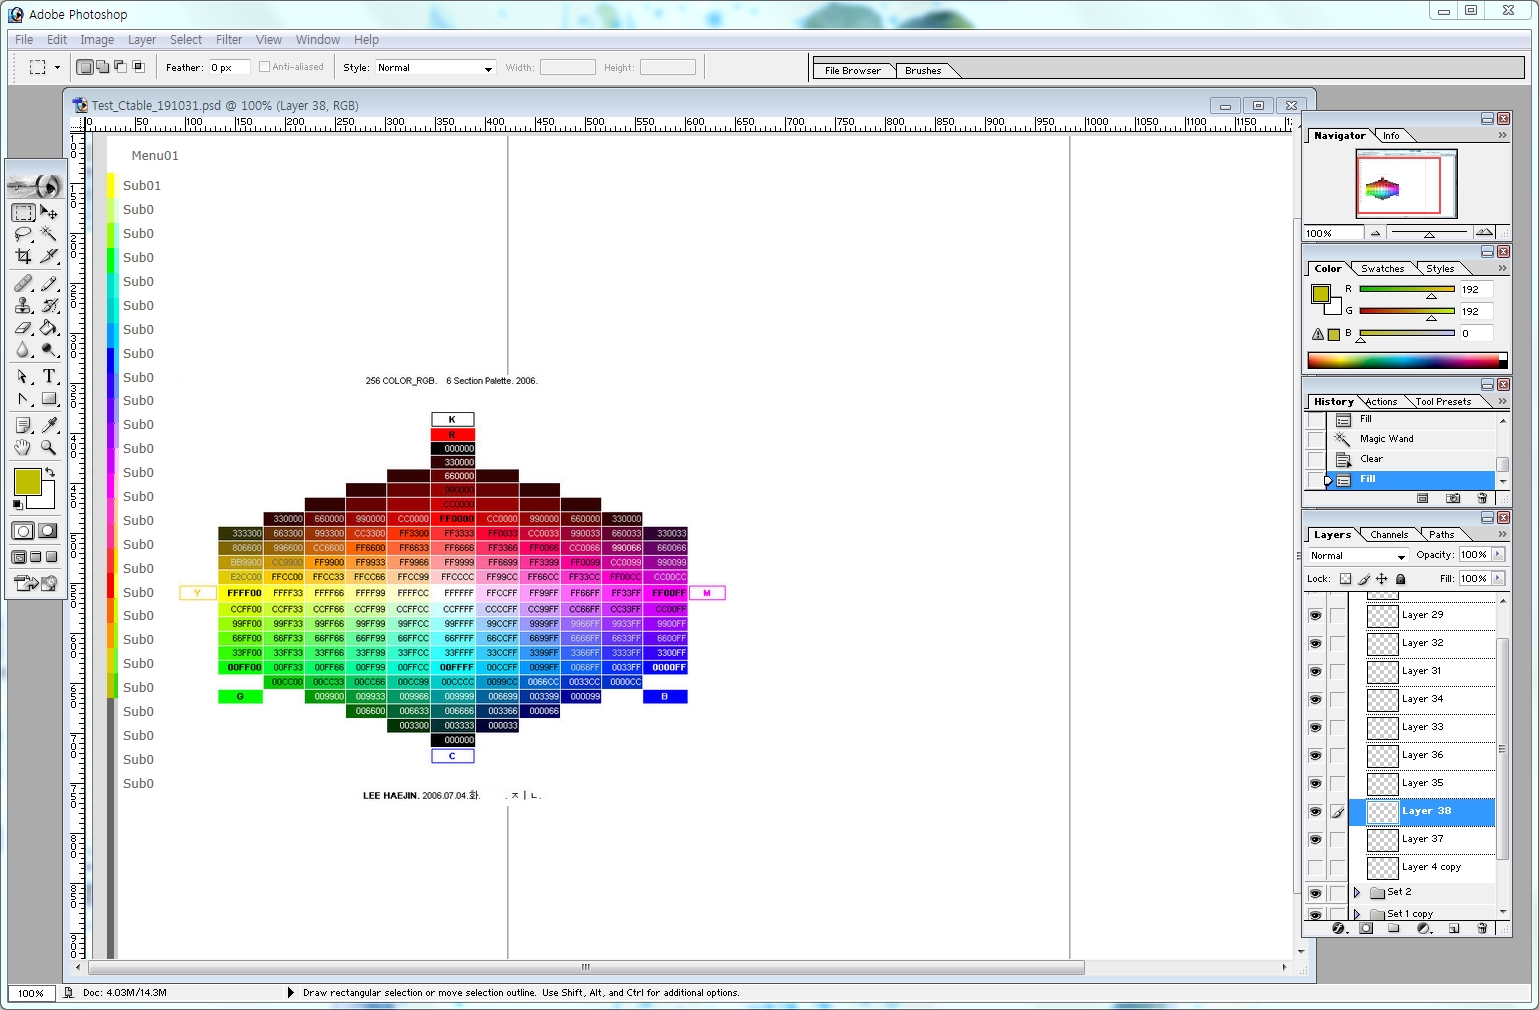Open the Opacity slider arrow

1498,555
